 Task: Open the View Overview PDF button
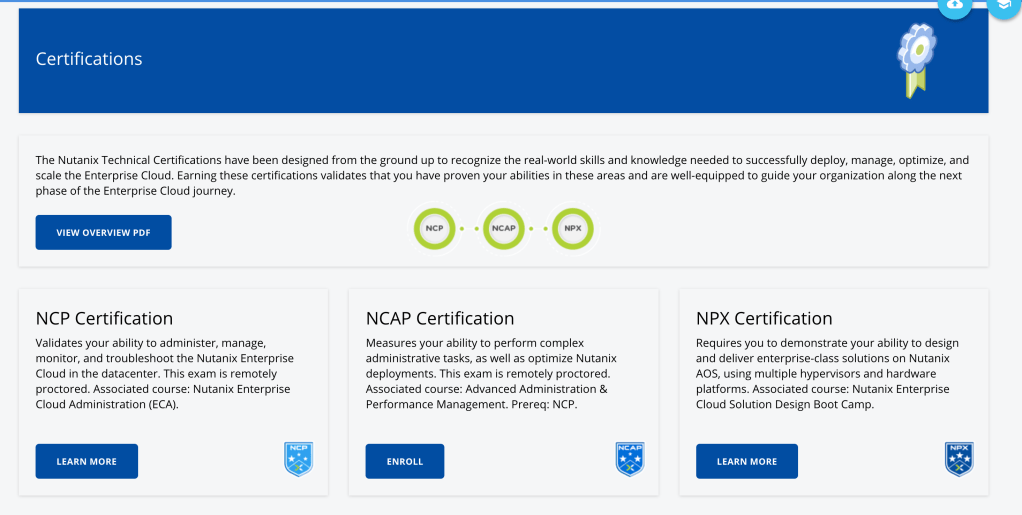point(103,232)
